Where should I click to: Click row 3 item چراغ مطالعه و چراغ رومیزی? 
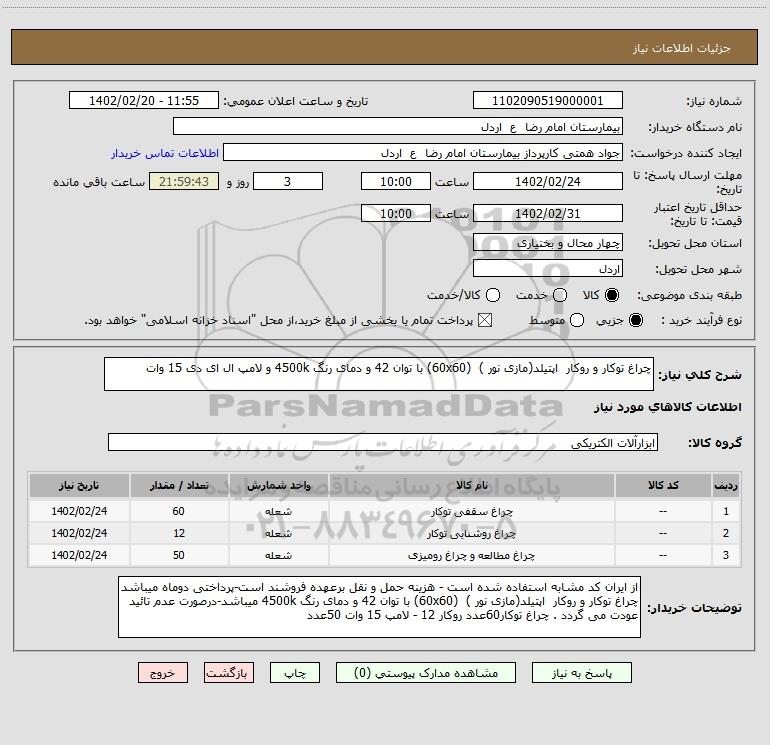(471, 555)
